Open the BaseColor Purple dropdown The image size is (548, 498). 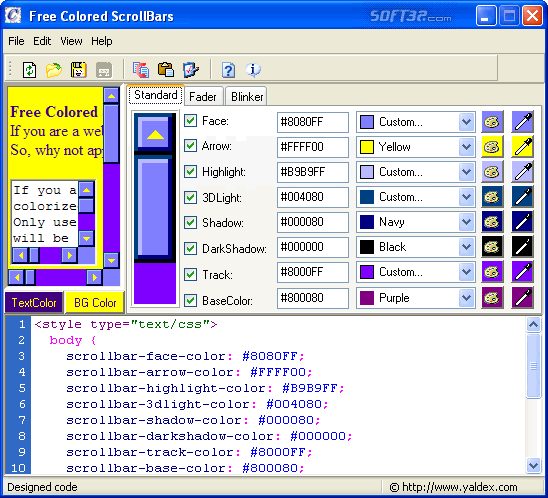pos(466,298)
